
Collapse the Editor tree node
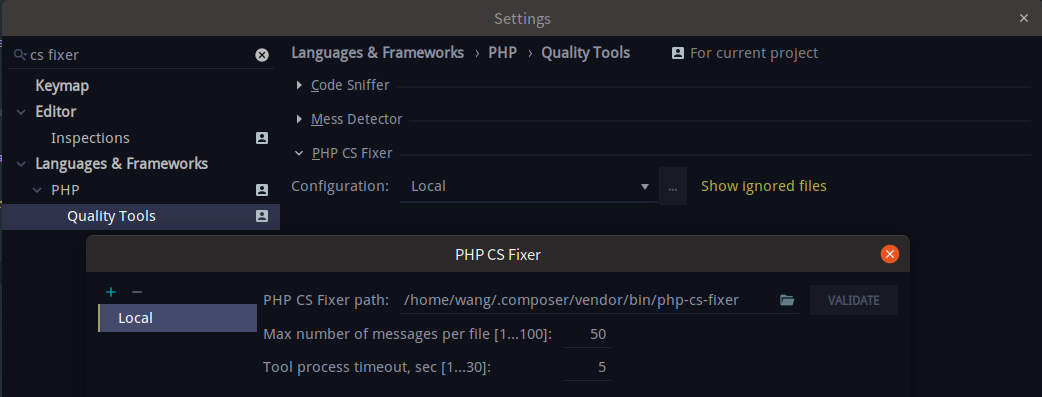point(21,112)
